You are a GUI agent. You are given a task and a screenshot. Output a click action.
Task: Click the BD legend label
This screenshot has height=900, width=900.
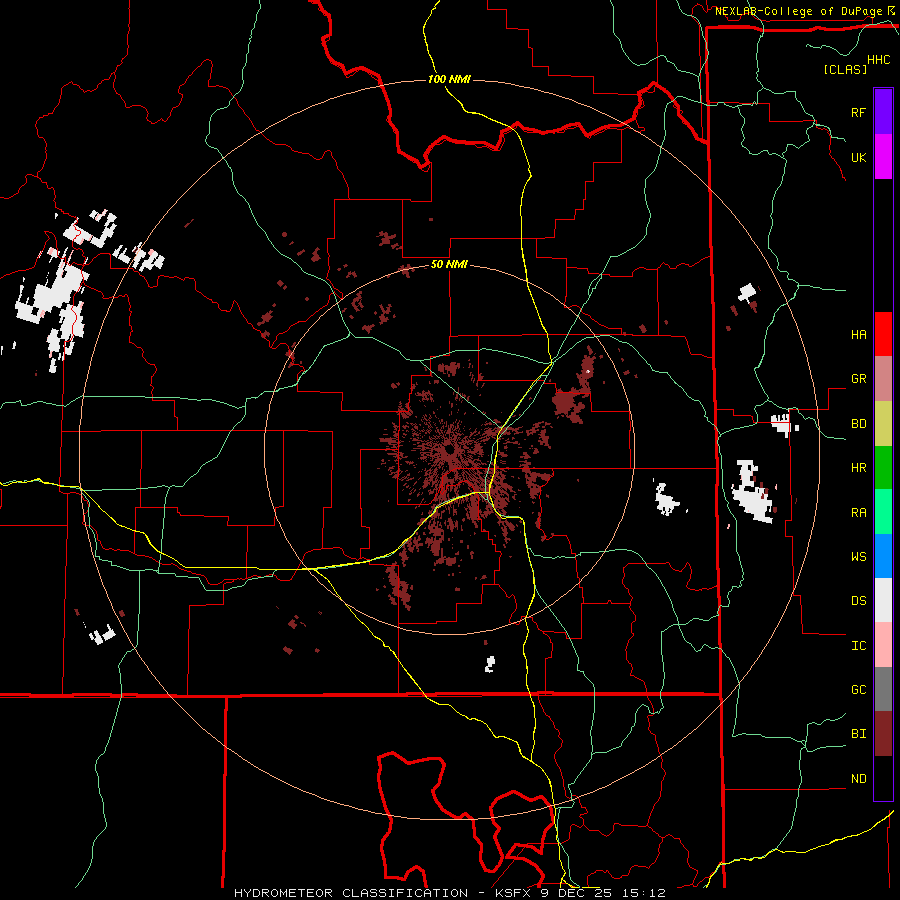[858, 424]
